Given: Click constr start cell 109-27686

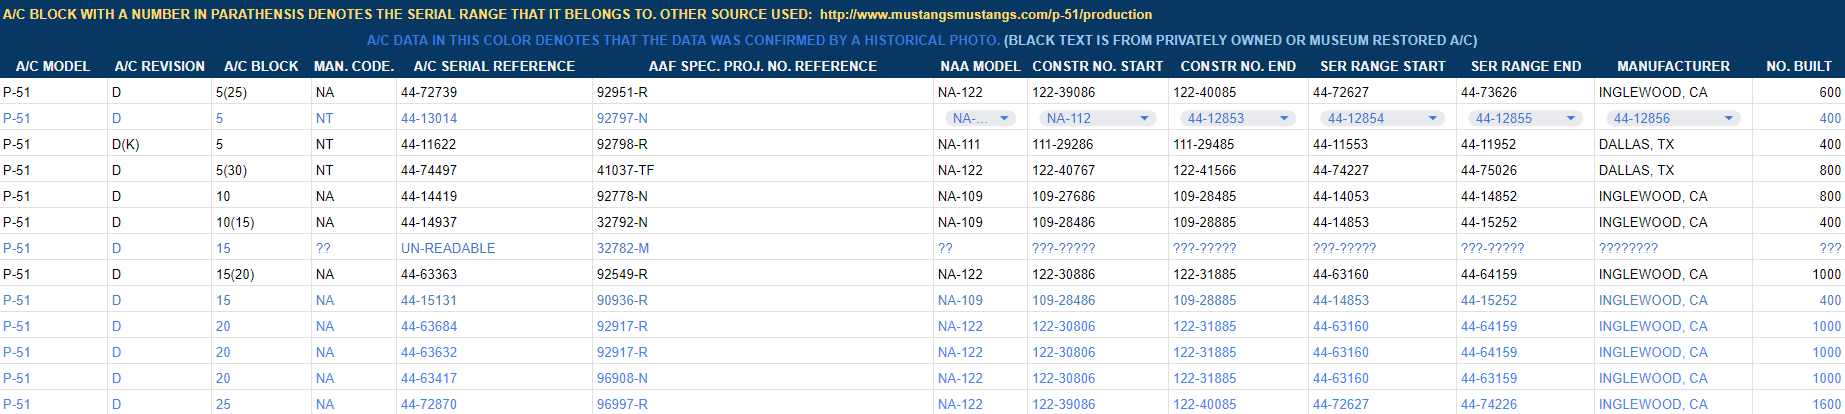Looking at the screenshot, I should click(x=1098, y=196).
